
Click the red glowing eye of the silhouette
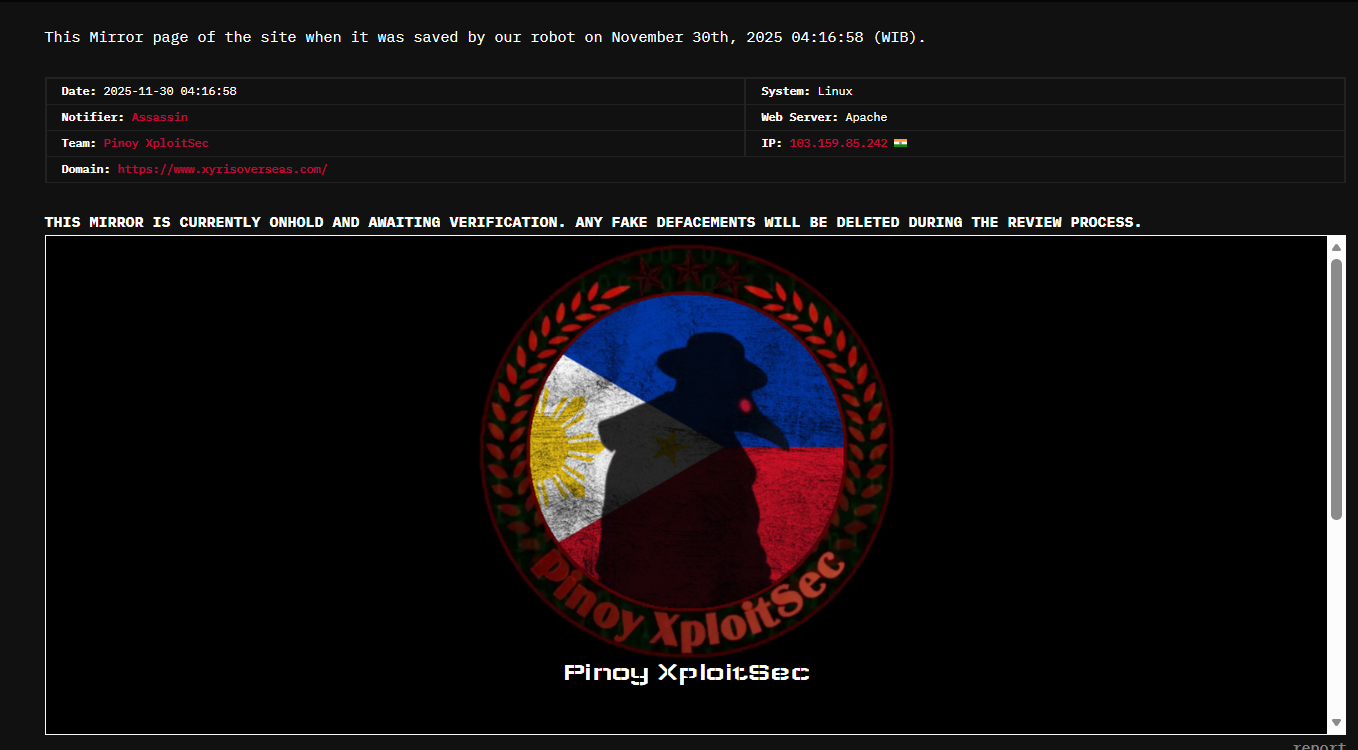pos(745,405)
